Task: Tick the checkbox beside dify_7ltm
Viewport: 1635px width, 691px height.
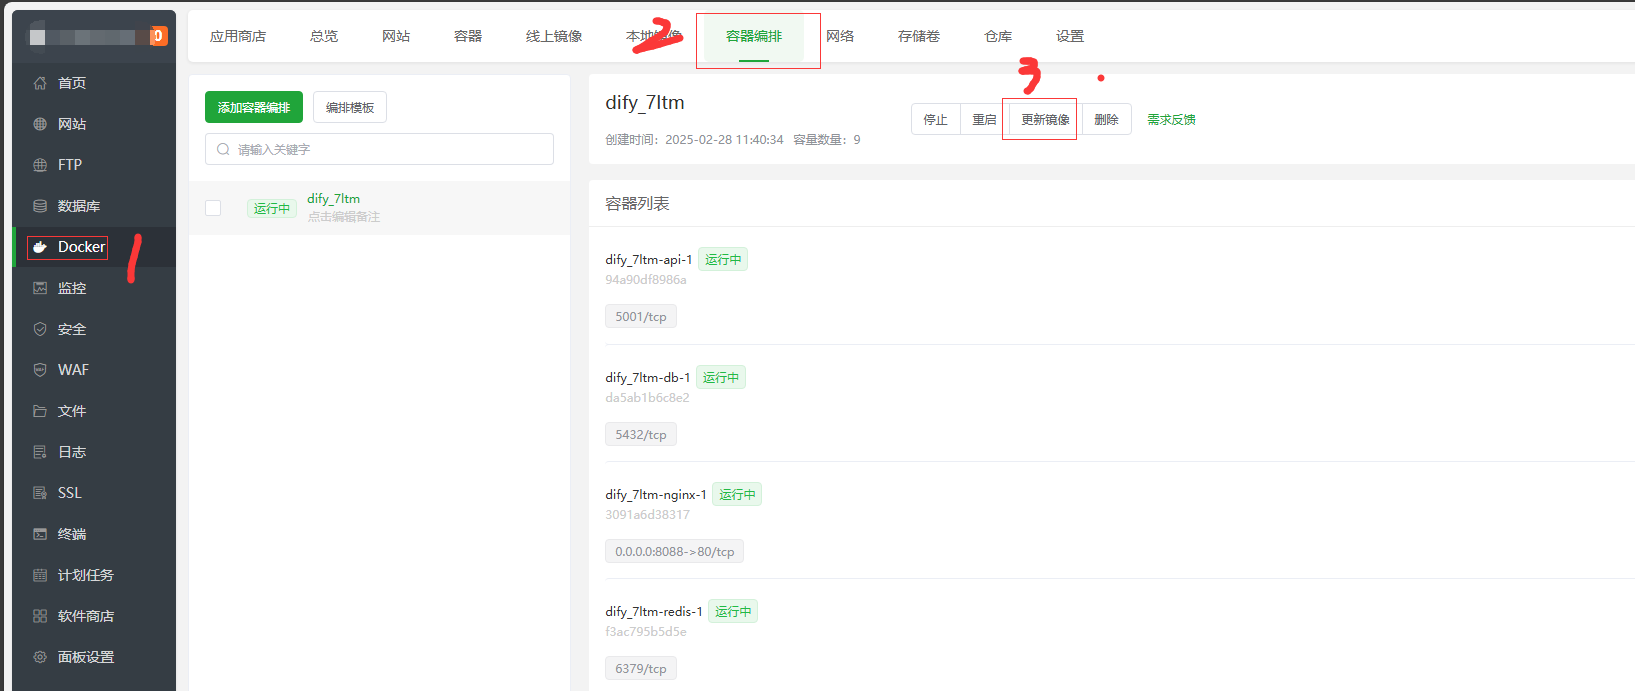Action: pos(213,208)
